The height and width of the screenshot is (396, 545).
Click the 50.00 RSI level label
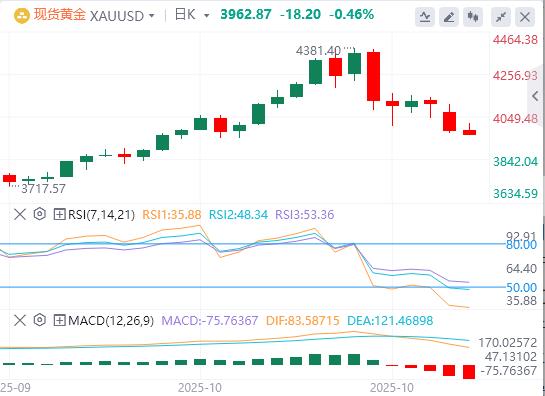pos(521,288)
